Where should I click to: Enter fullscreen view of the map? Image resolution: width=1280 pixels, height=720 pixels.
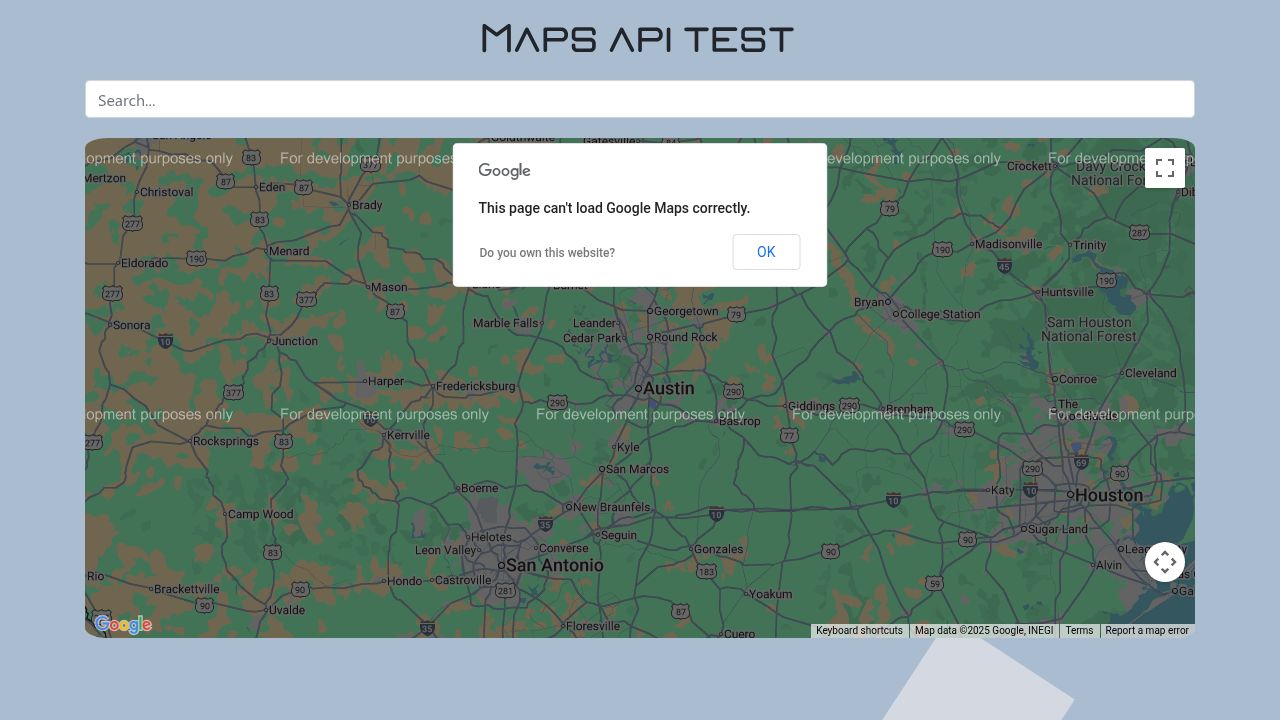coord(1165,167)
